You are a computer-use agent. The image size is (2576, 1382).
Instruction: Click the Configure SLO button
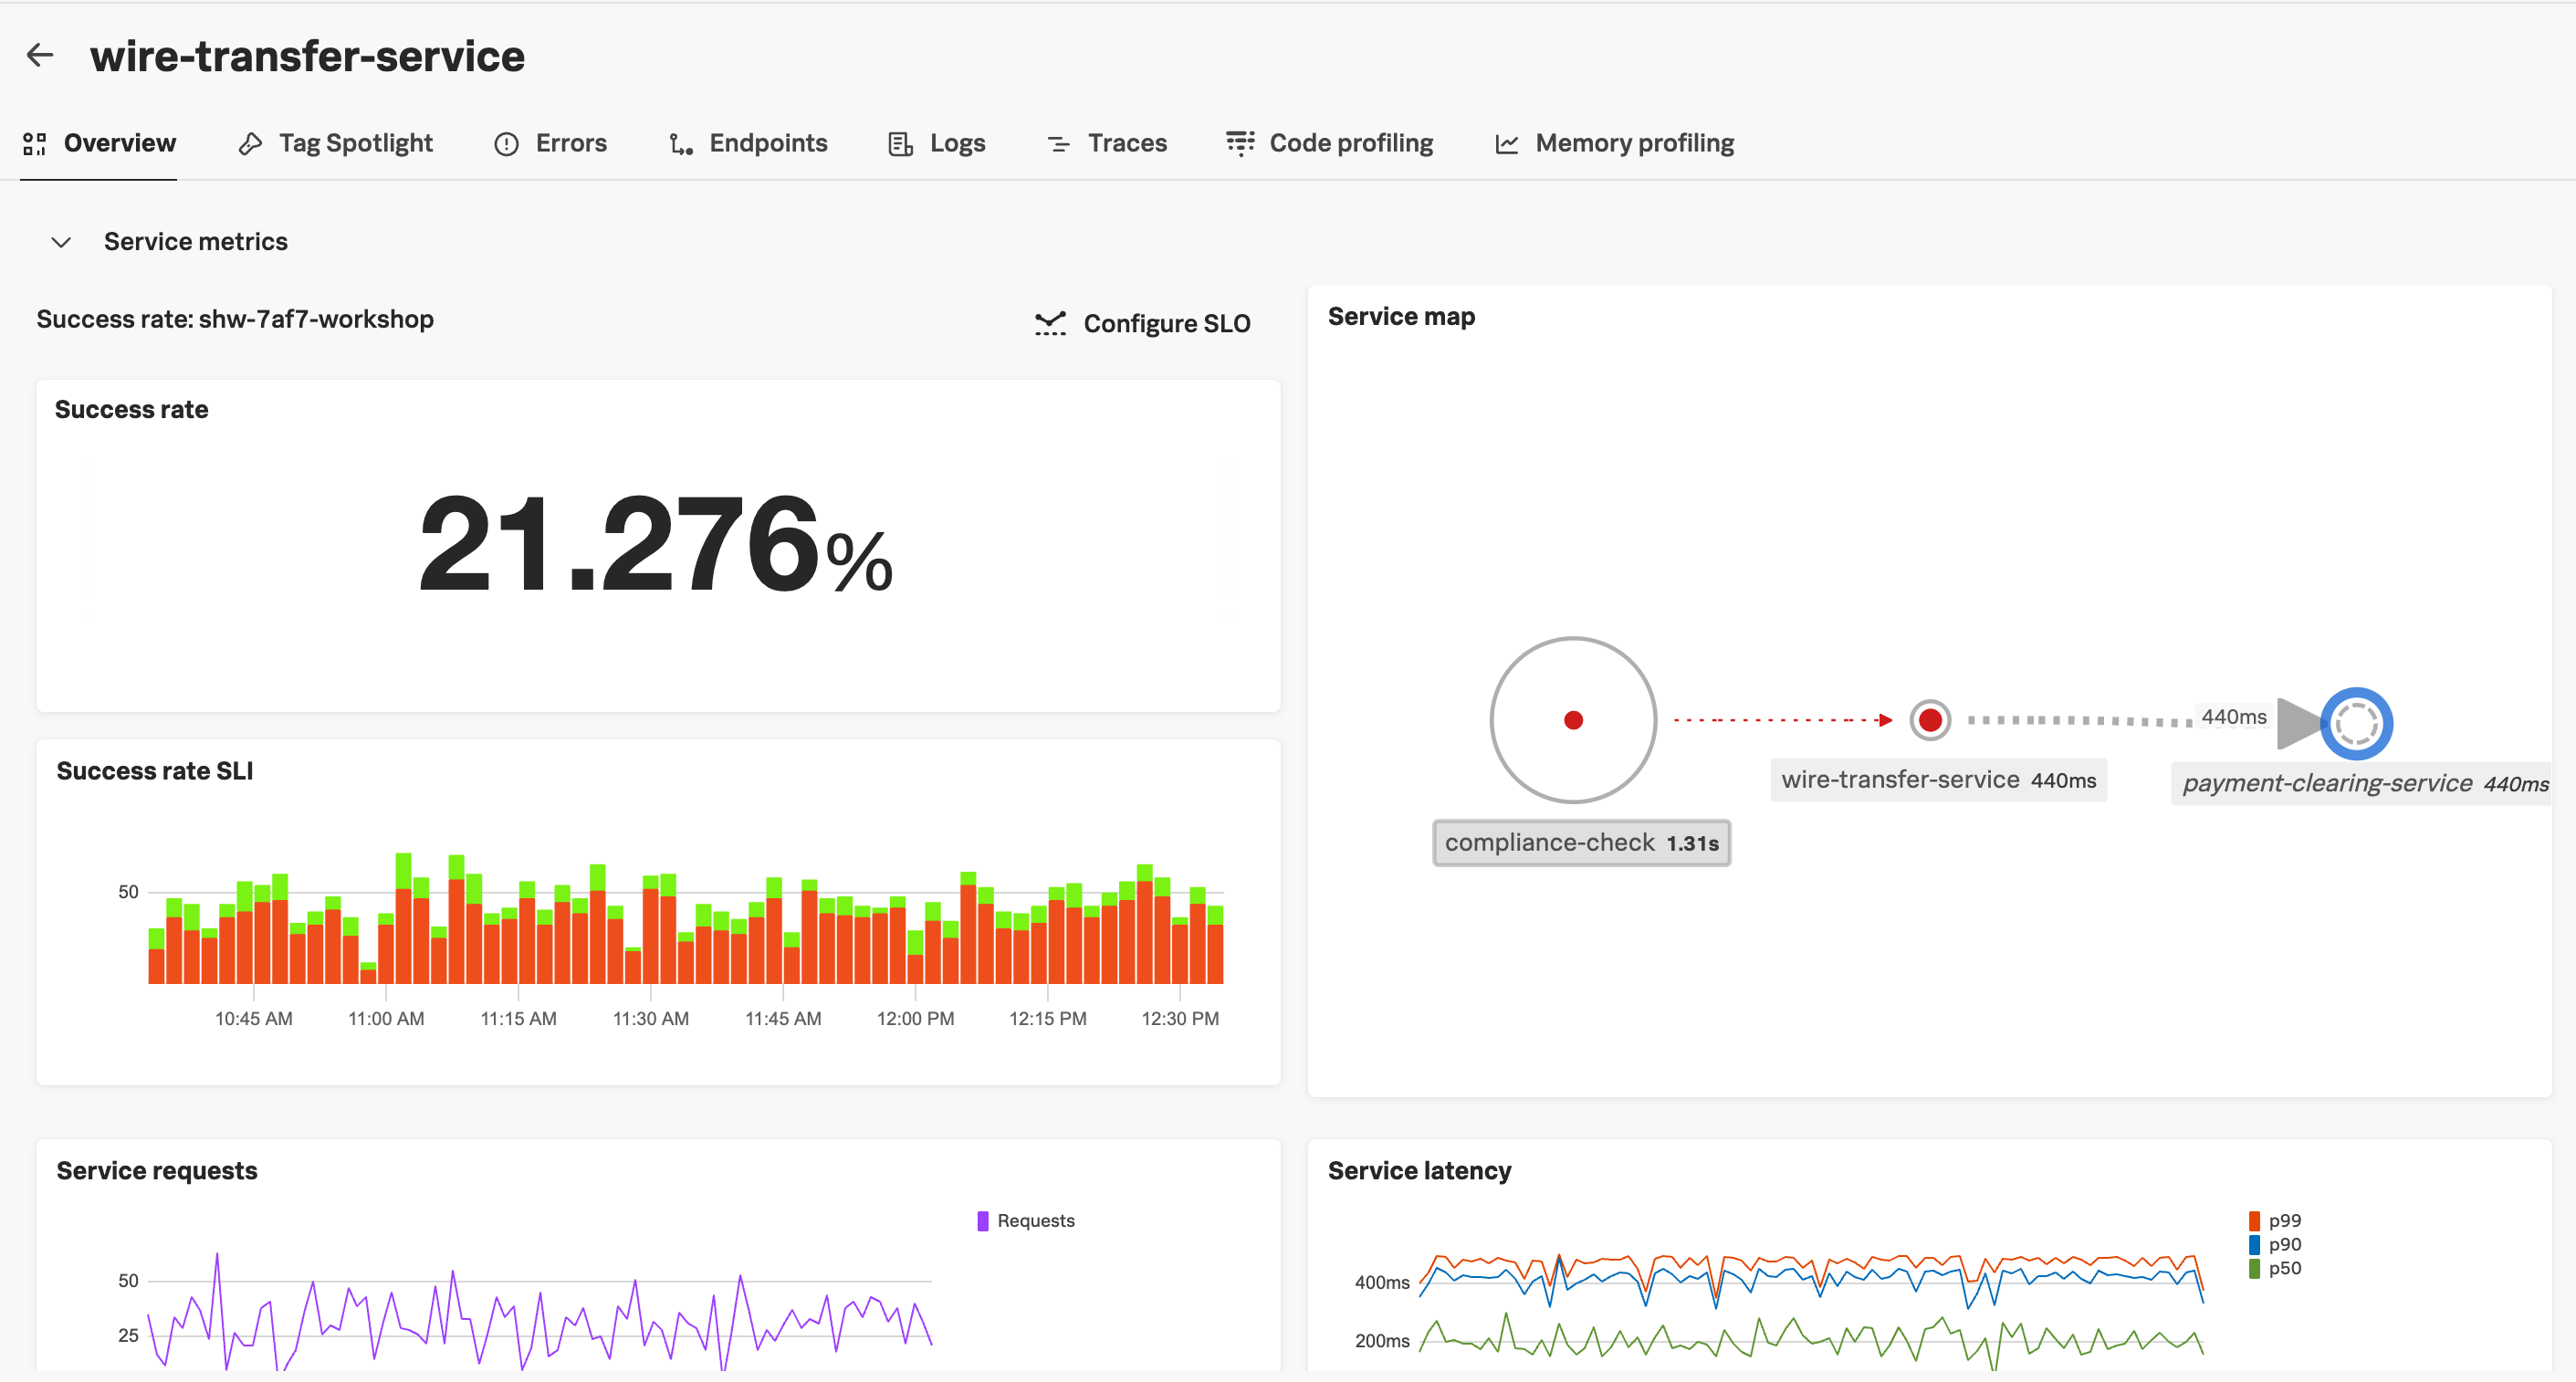1167,323
